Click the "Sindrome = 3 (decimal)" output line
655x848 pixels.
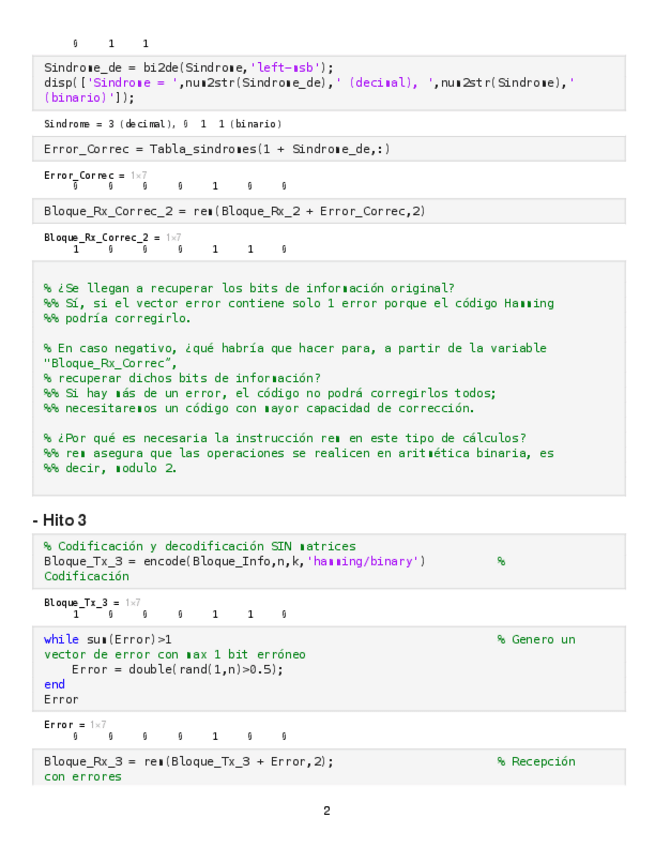pos(162,124)
